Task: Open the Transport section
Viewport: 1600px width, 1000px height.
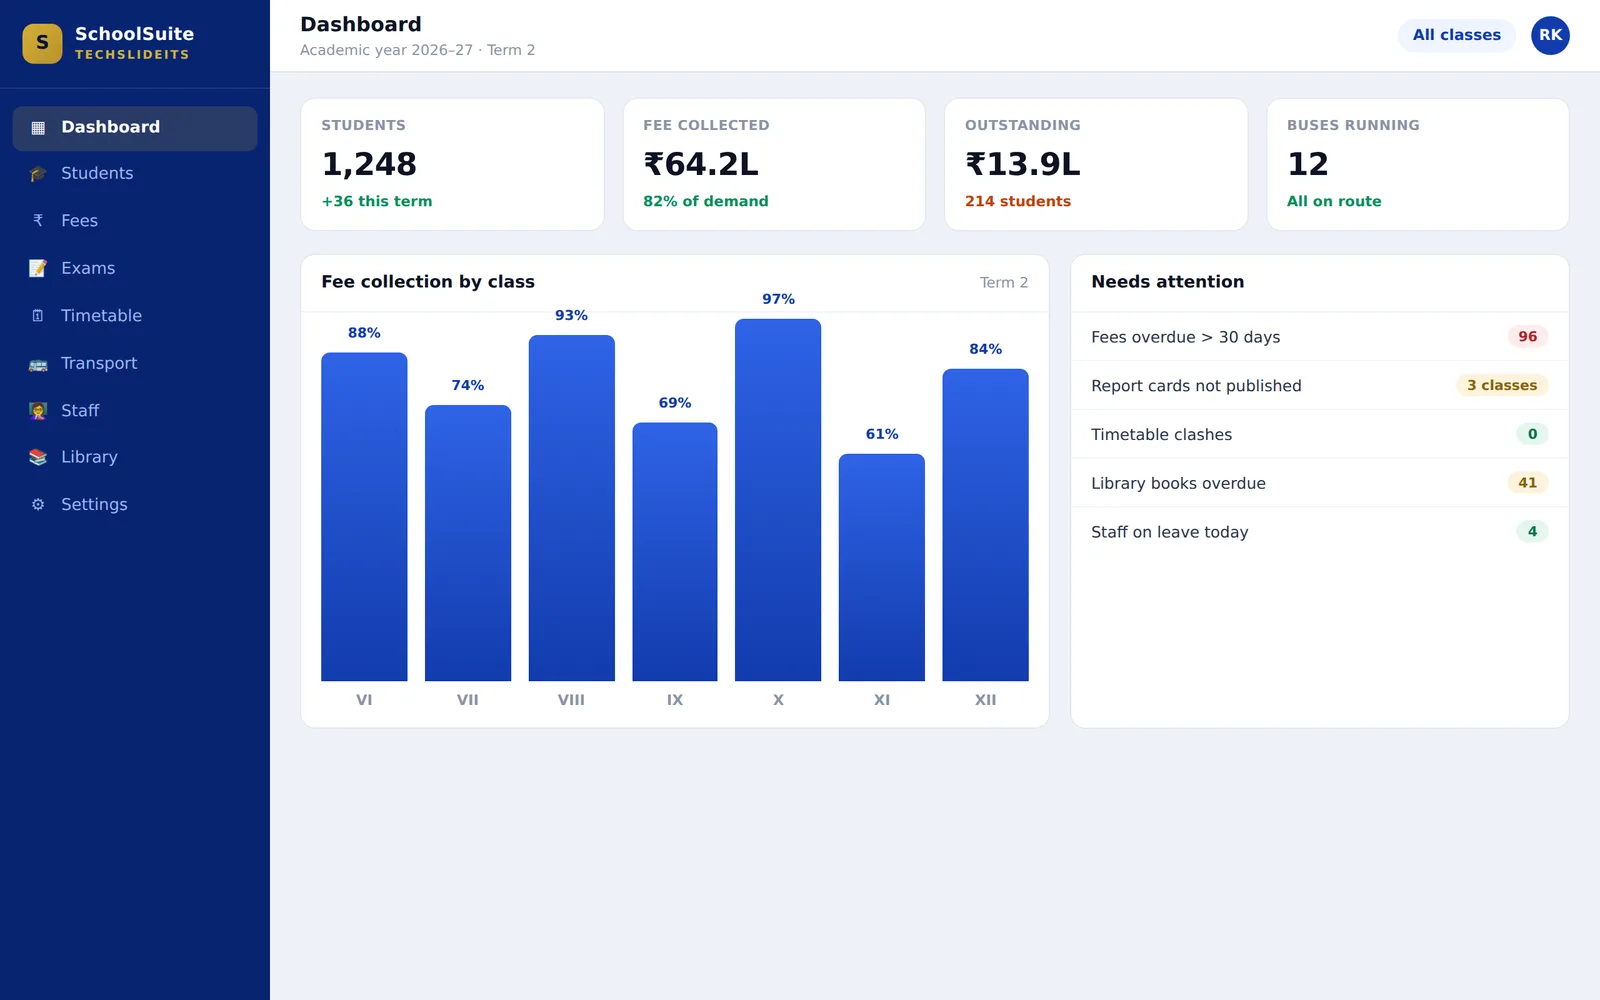Action: (135, 363)
